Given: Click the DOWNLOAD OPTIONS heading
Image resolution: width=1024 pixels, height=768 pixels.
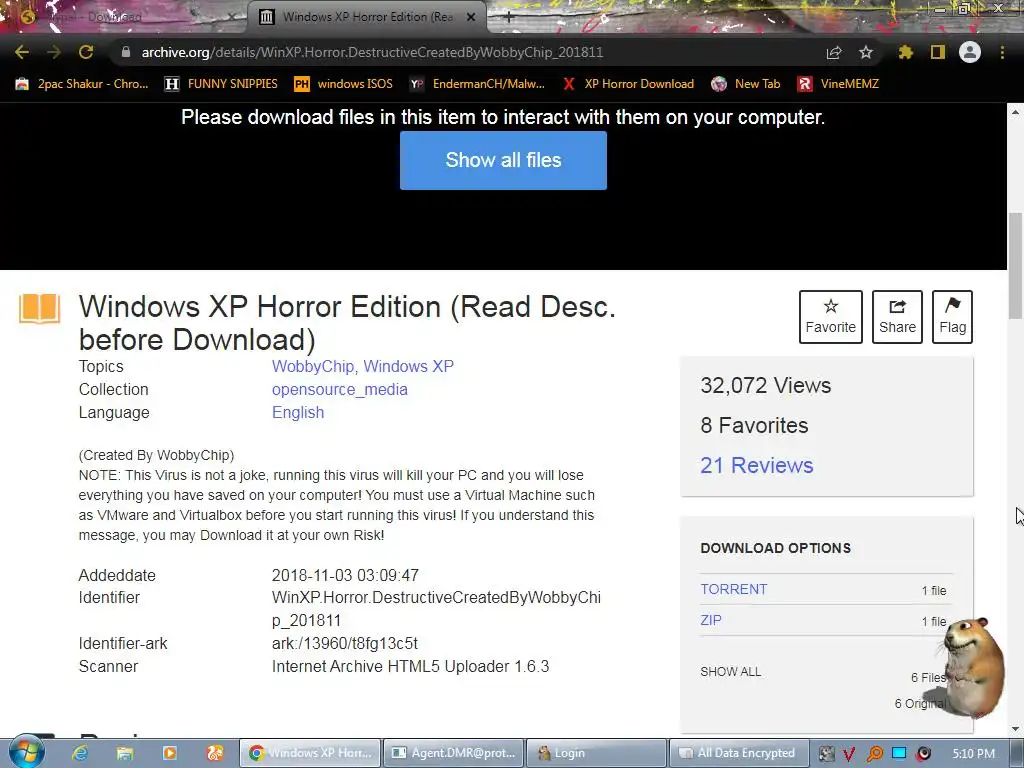Looking at the screenshot, I should pos(775,548).
